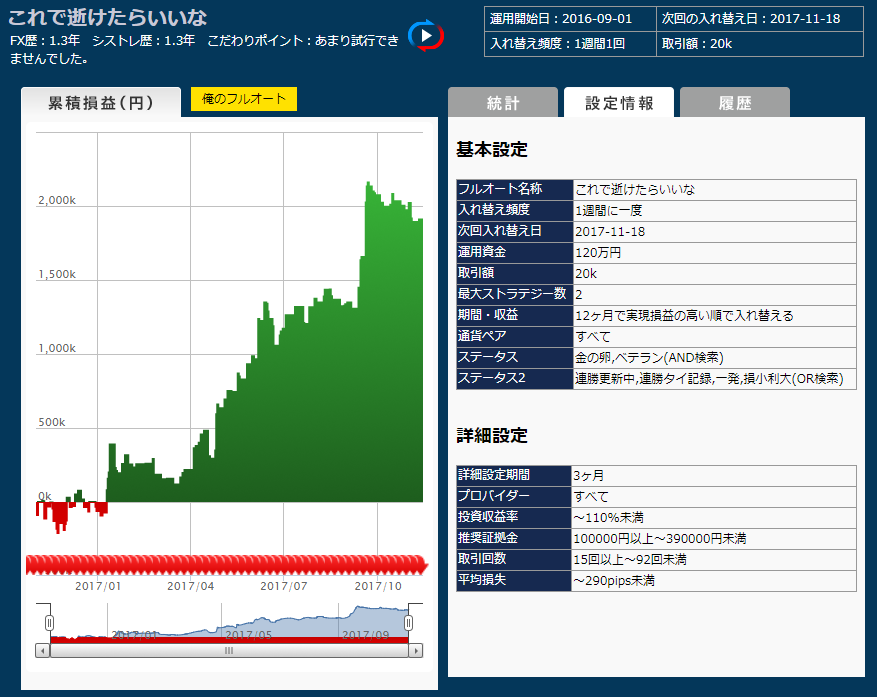Click the strategy title これで逝けたらいいな
Viewport: 877px width, 697px height.
pos(108,17)
